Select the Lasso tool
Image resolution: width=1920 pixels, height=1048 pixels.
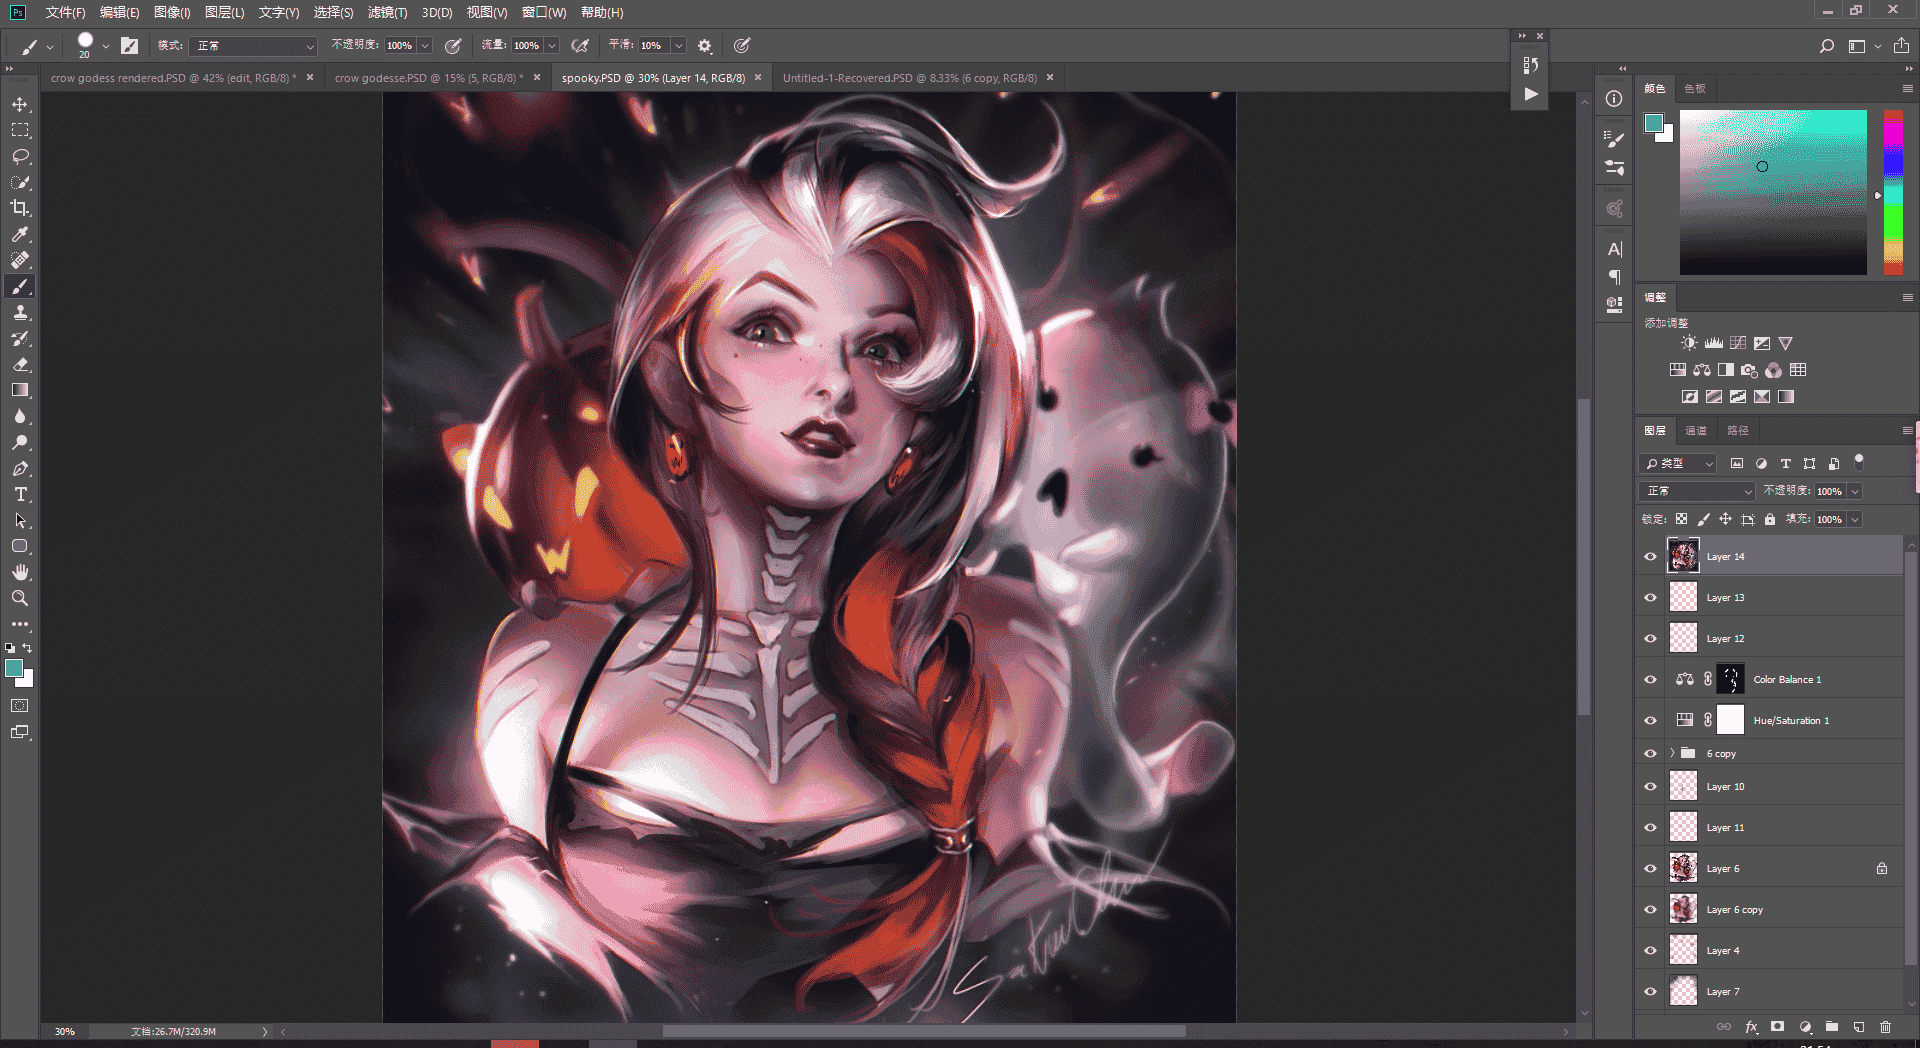20,156
